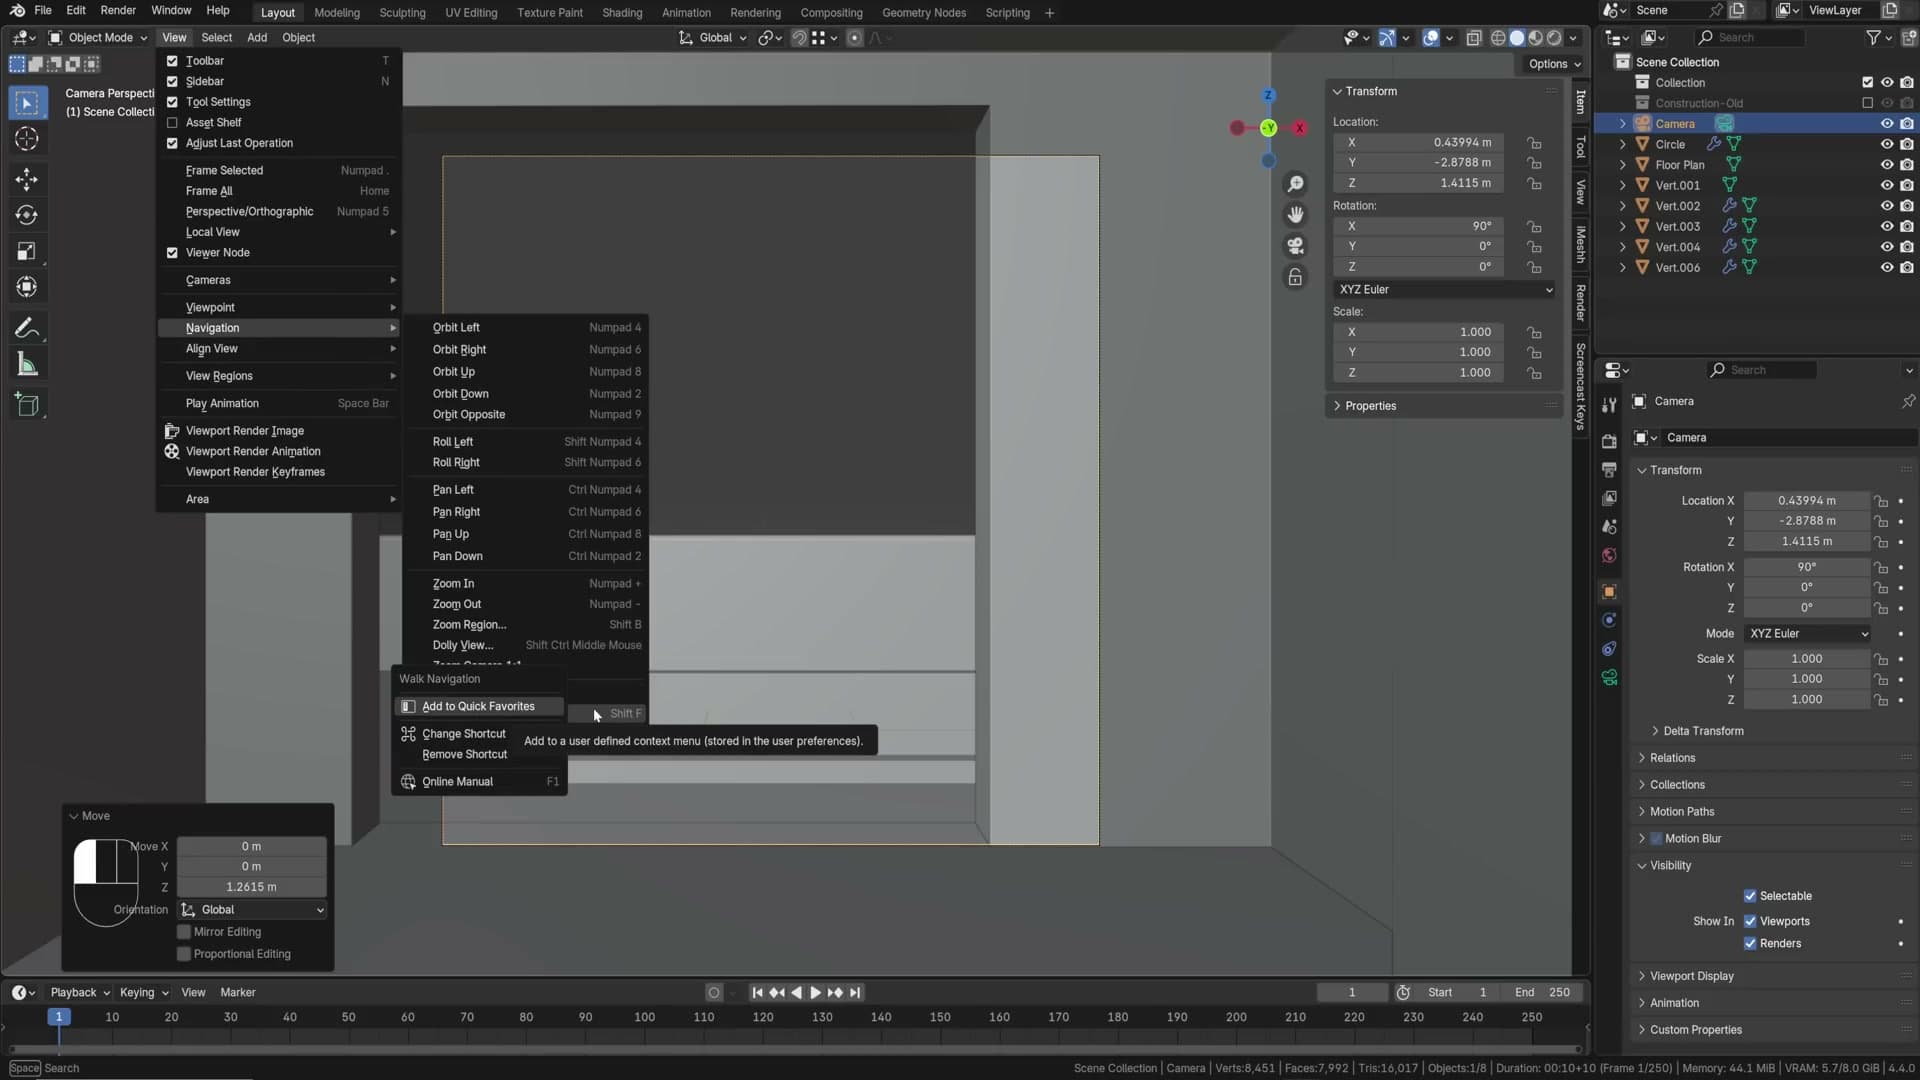The image size is (1920, 1080).
Task: Select the Cursor tool in toolbar
Action: [27, 139]
